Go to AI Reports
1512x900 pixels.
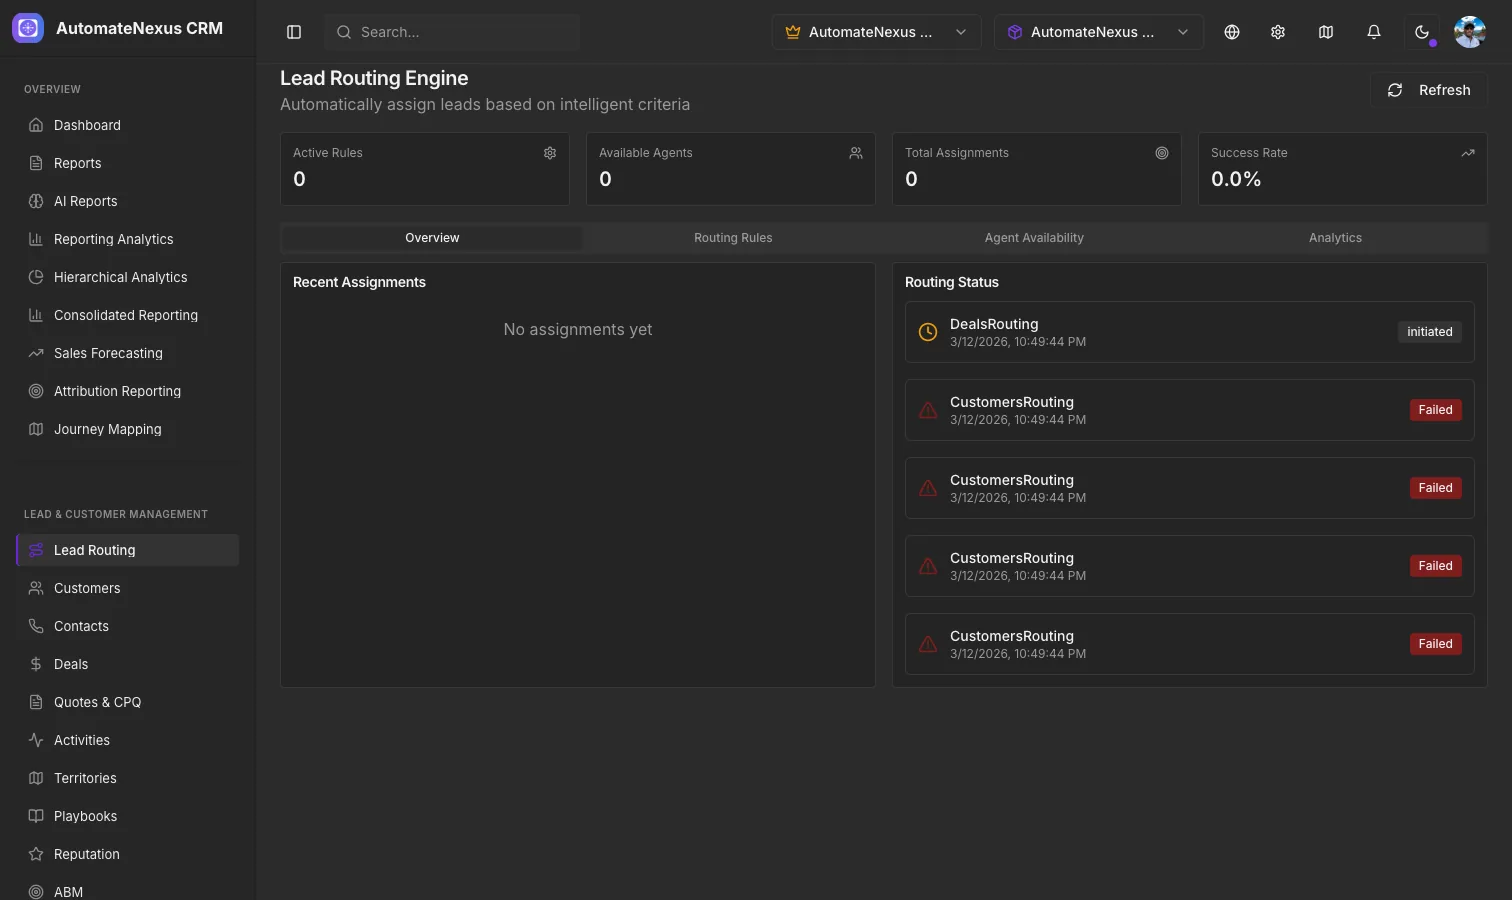coord(128,201)
